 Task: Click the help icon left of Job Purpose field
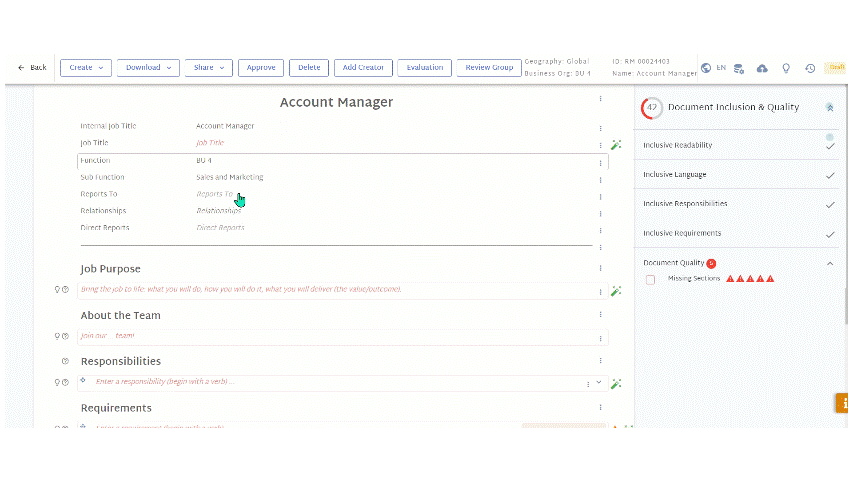pos(65,290)
